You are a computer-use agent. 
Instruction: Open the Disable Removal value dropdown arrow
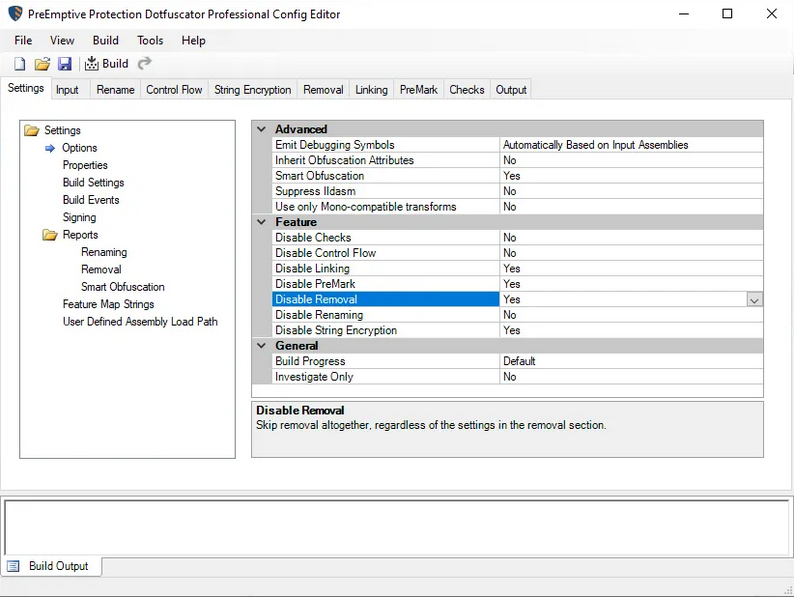[x=754, y=300]
